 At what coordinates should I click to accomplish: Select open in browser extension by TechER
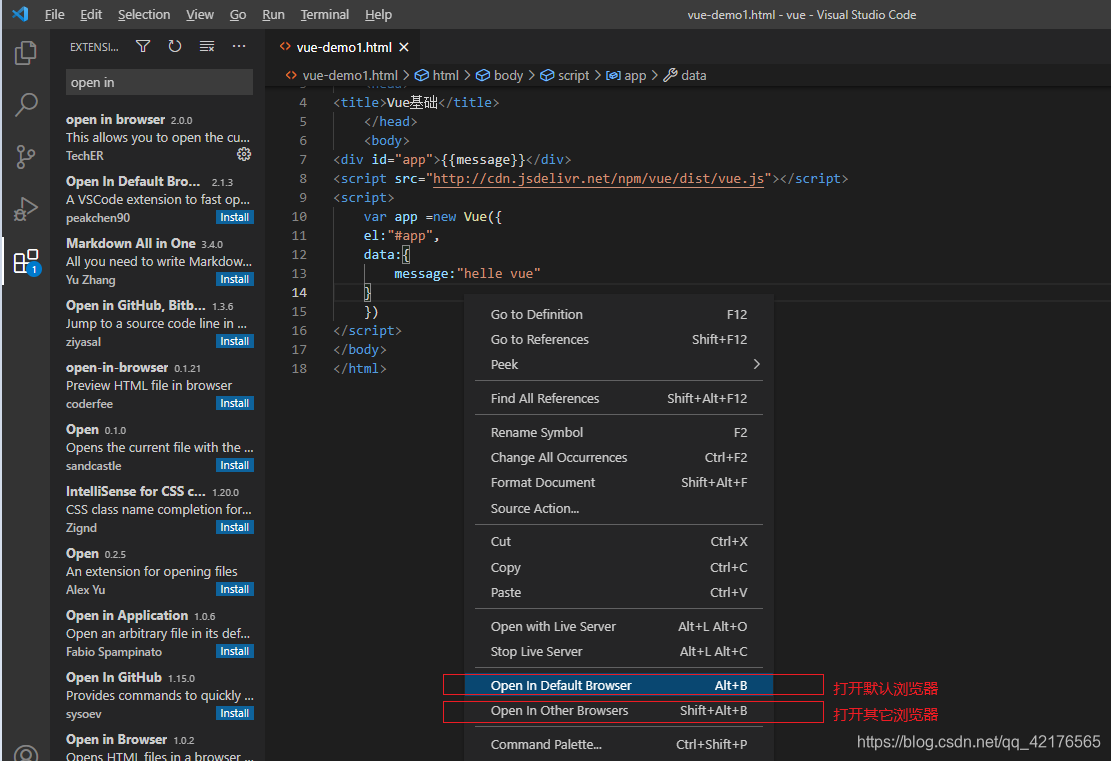point(159,137)
